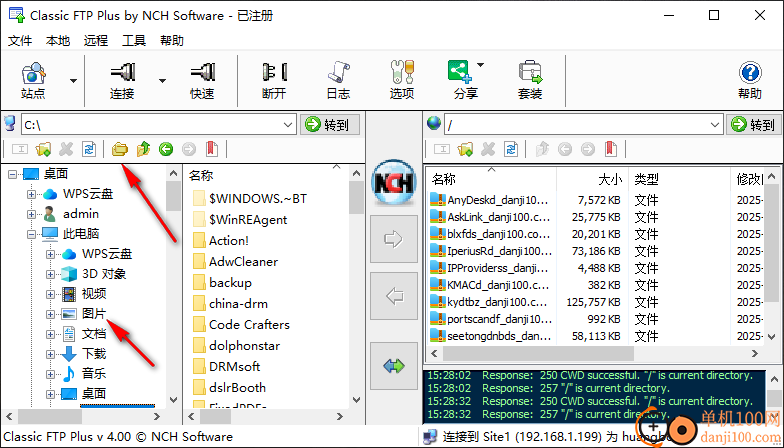Open the 文件 menu
This screenshot has width=784, height=448.
[20, 40]
